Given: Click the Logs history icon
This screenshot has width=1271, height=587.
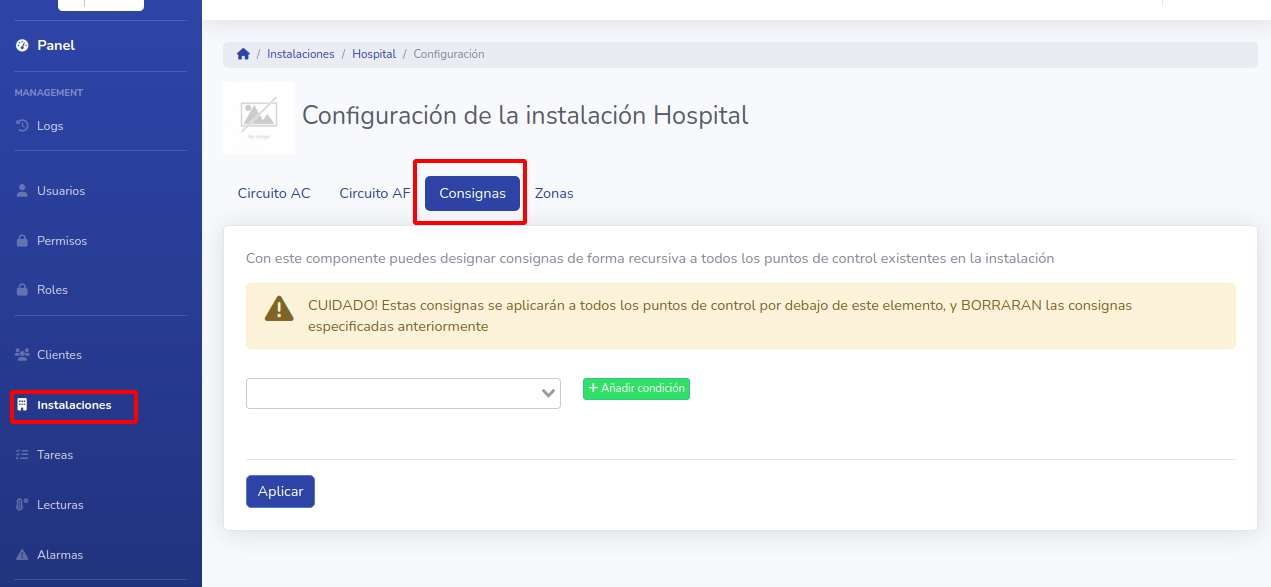Looking at the screenshot, I should (x=22, y=125).
